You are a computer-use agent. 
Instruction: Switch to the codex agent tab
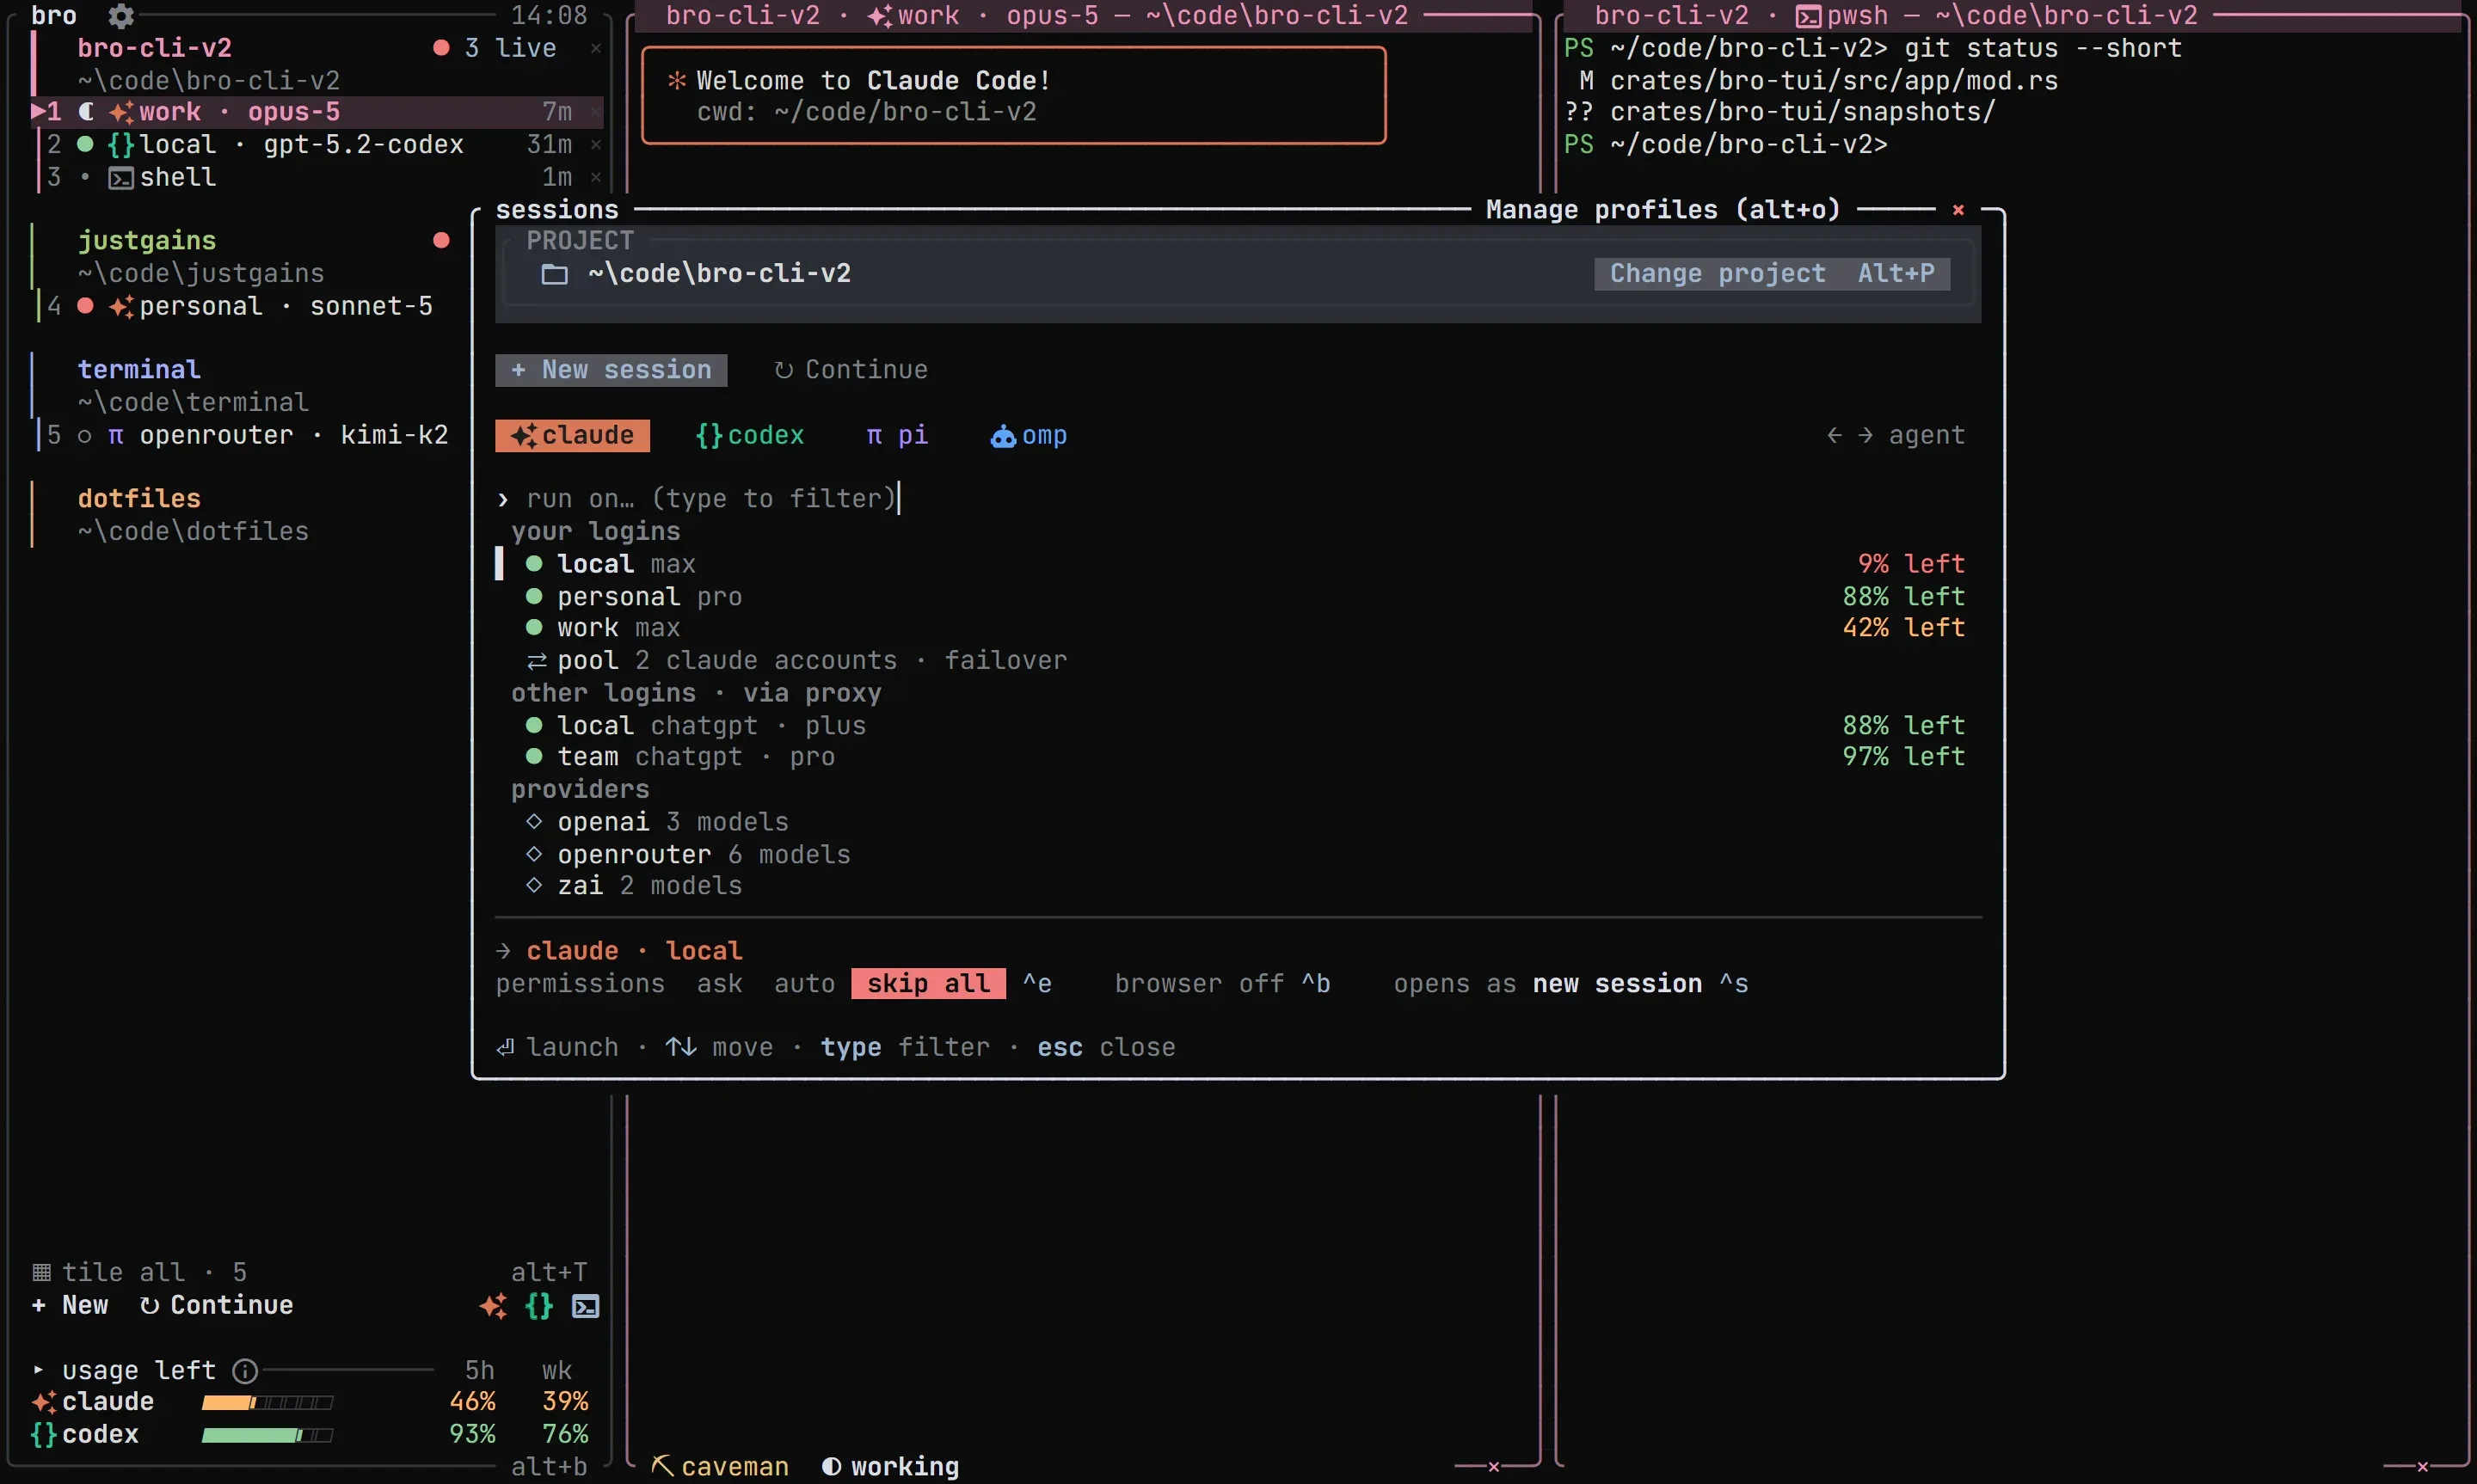click(x=750, y=435)
